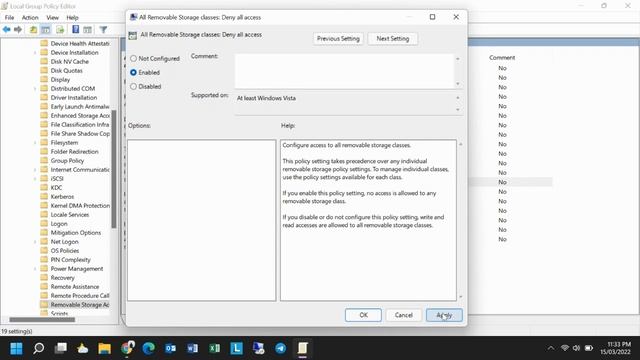Select the Not Configured radio button

(x=133, y=58)
